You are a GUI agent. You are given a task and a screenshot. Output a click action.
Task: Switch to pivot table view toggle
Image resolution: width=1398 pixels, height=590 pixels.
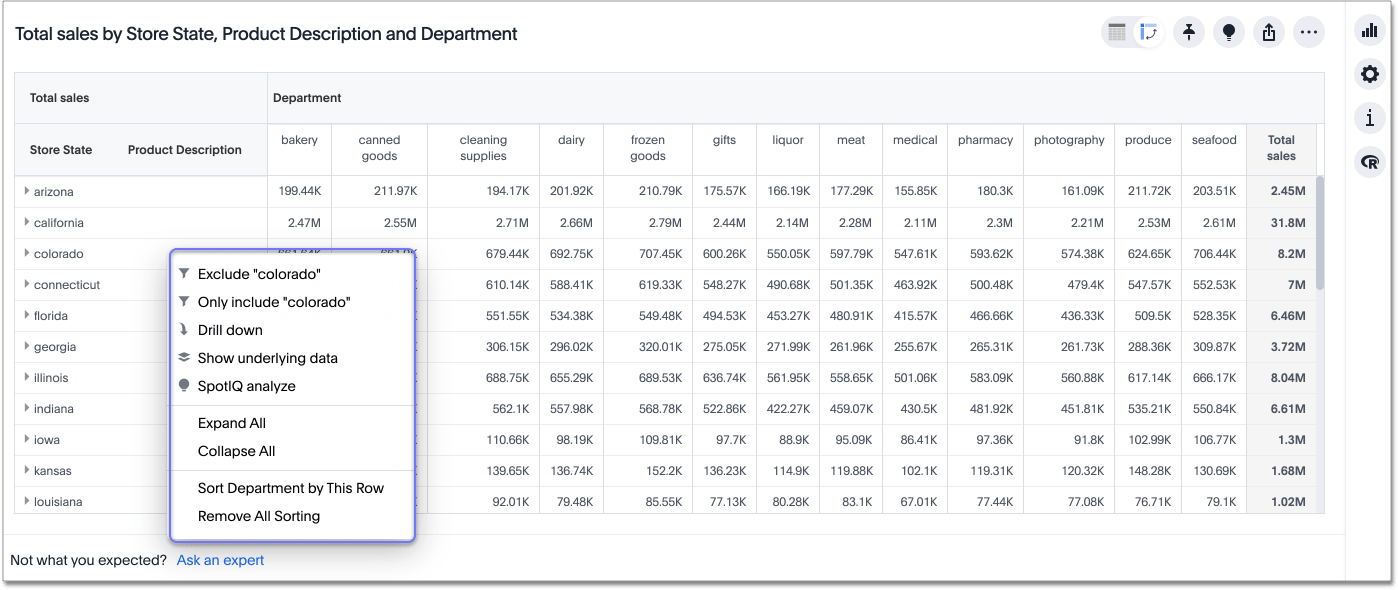pyautogui.click(x=1148, y=32)
